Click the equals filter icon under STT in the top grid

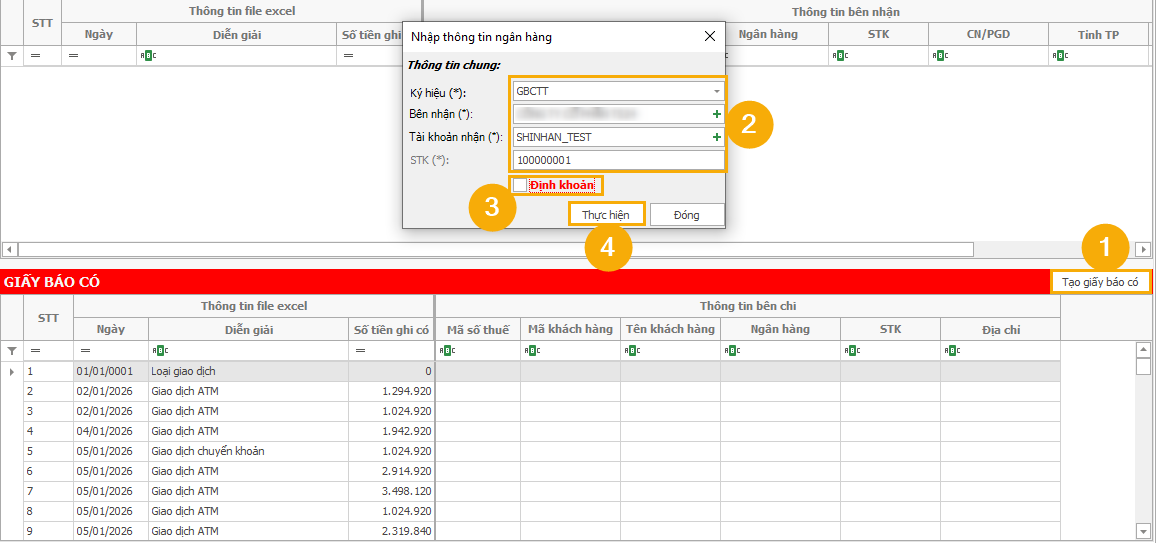tap(35, 55)
